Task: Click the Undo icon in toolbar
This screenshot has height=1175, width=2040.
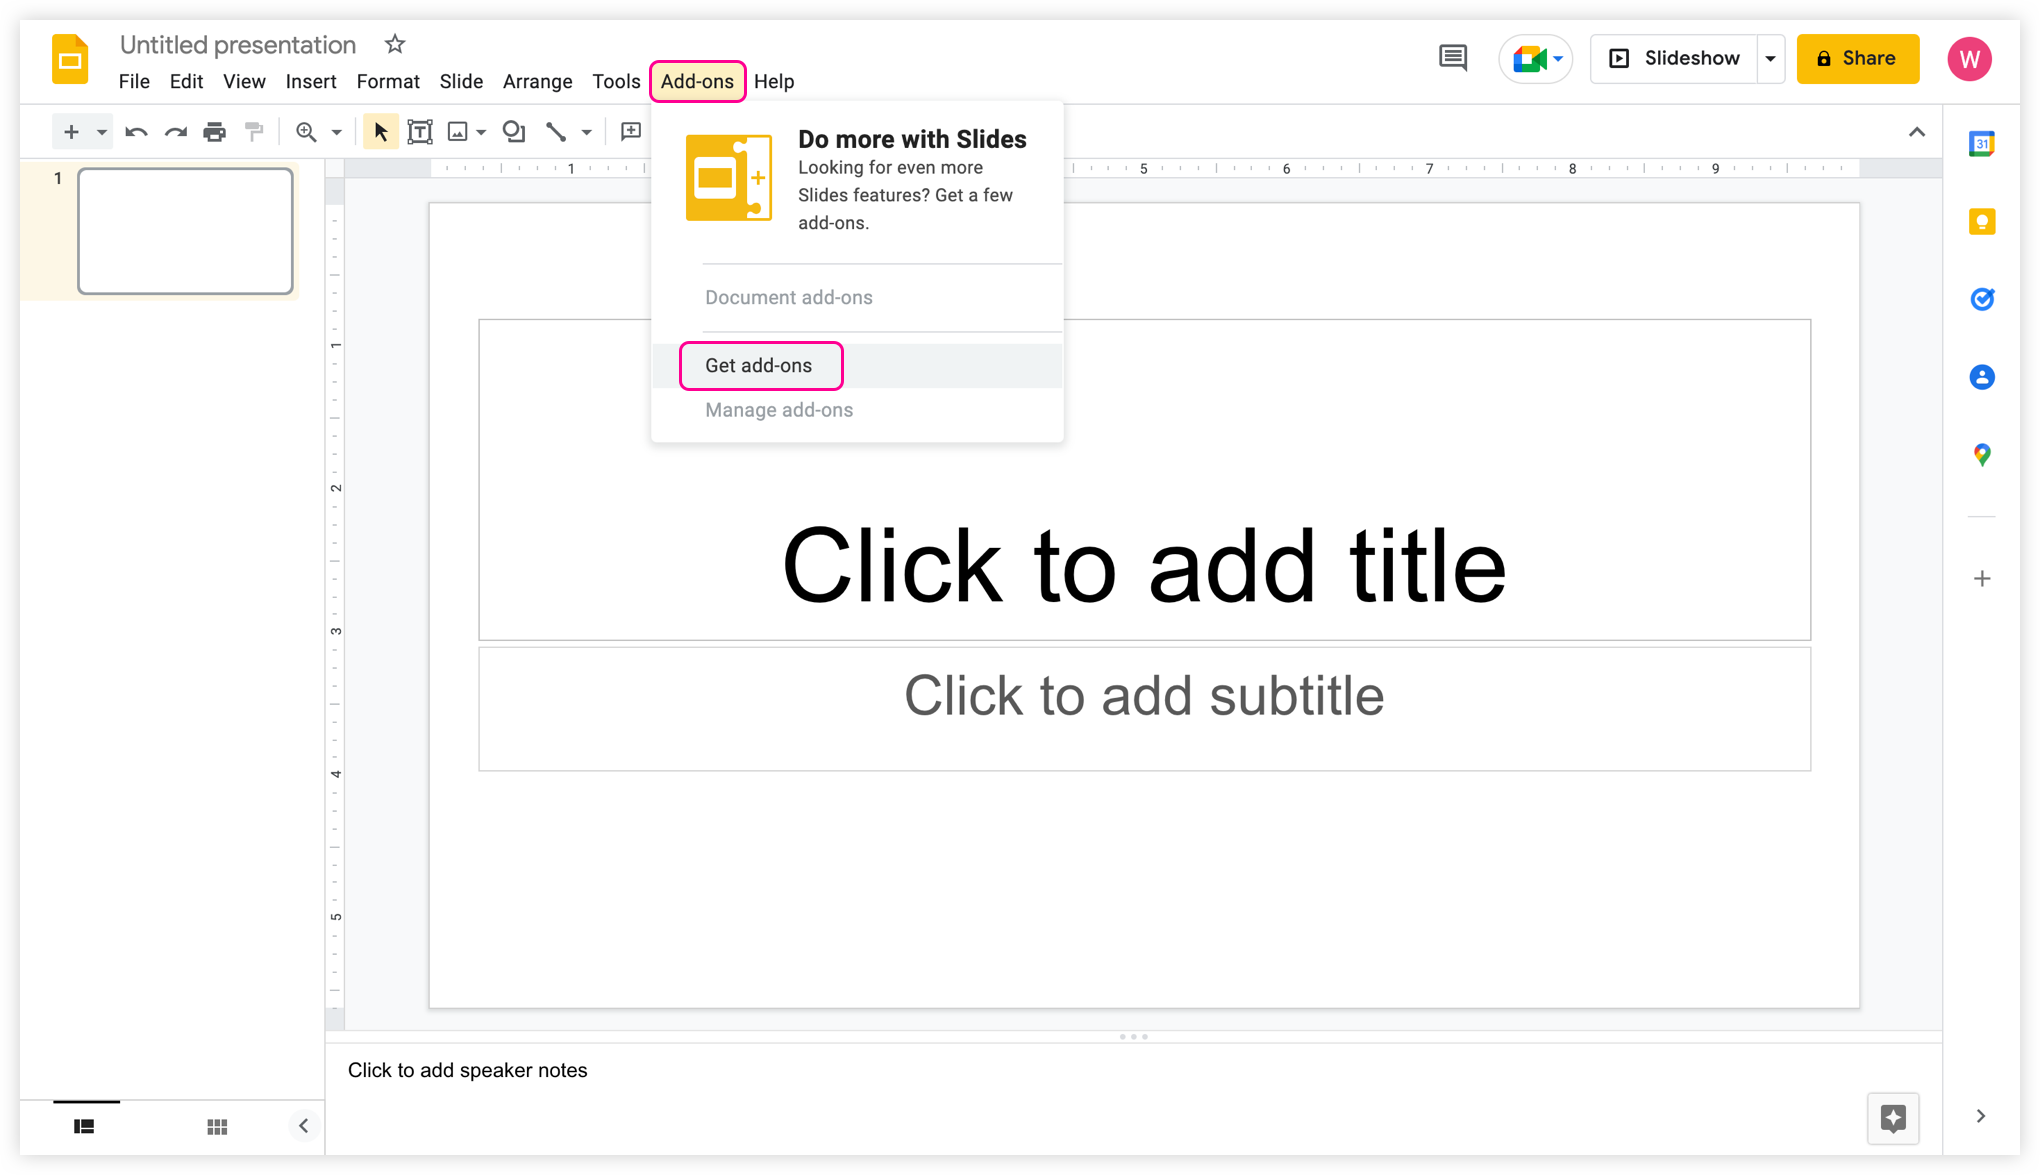Action: [136, 132]
